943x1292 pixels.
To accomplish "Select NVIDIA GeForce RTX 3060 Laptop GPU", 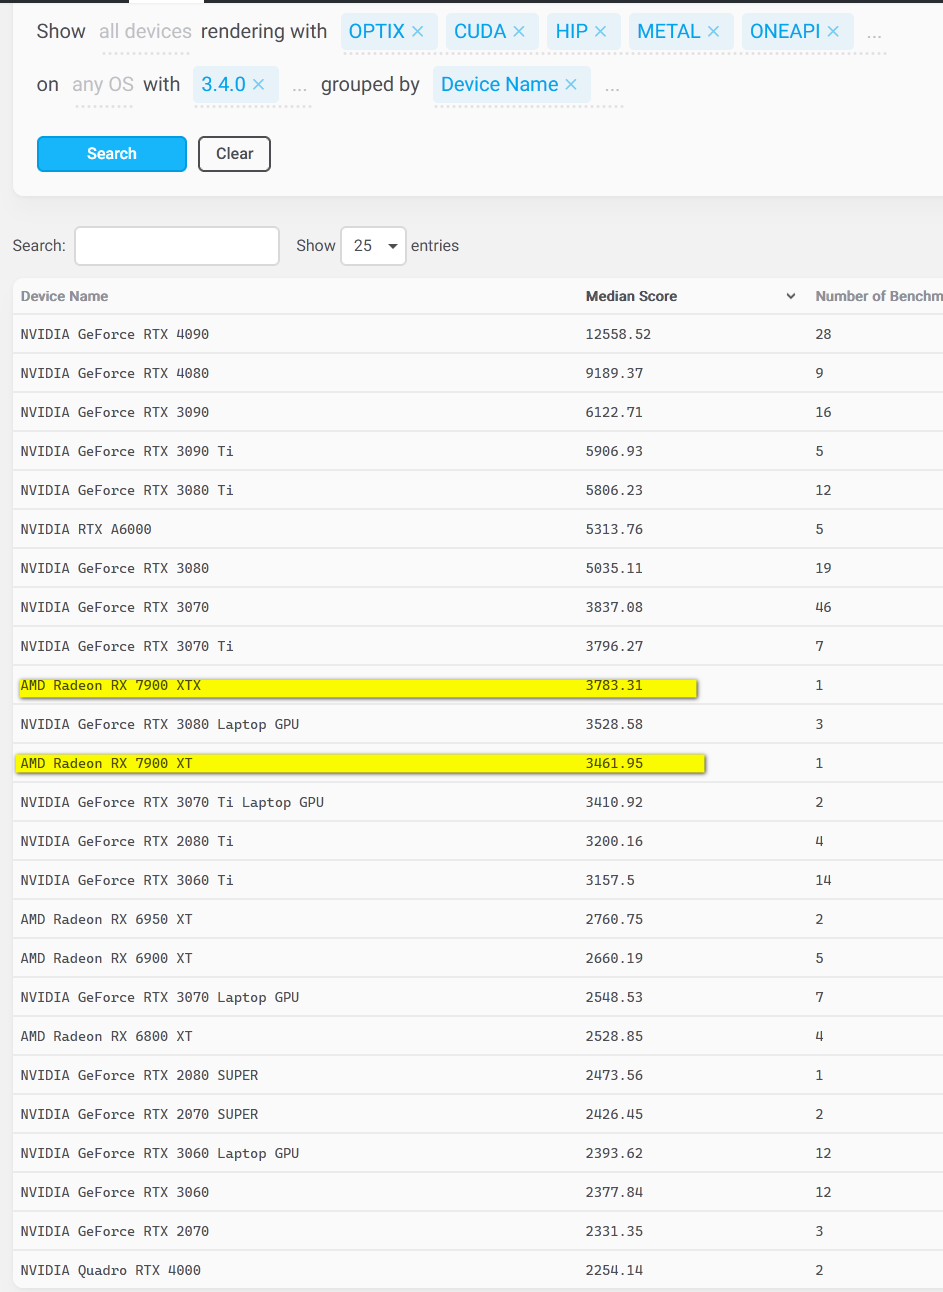I will (160, 1153).
